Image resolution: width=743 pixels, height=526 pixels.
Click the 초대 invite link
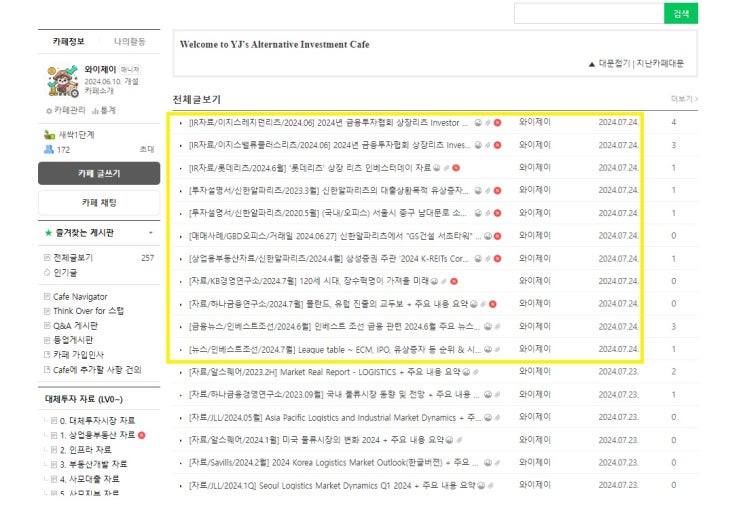coord(147,149)
